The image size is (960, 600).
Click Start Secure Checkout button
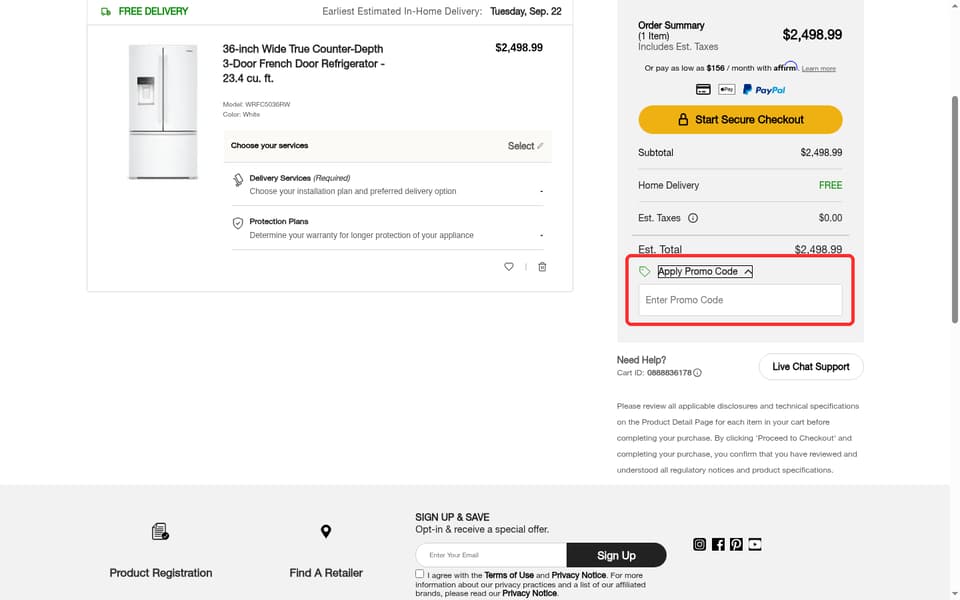tap(740, 119)
